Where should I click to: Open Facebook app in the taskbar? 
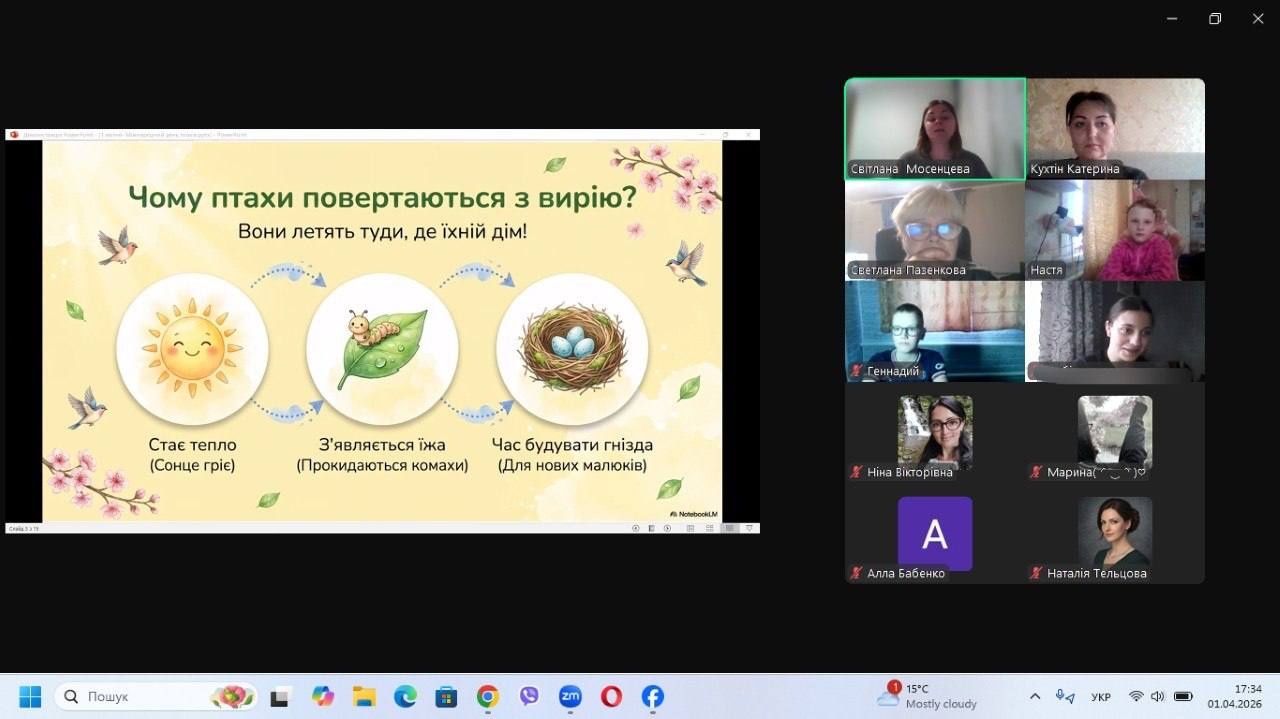[x=652, y=697]
